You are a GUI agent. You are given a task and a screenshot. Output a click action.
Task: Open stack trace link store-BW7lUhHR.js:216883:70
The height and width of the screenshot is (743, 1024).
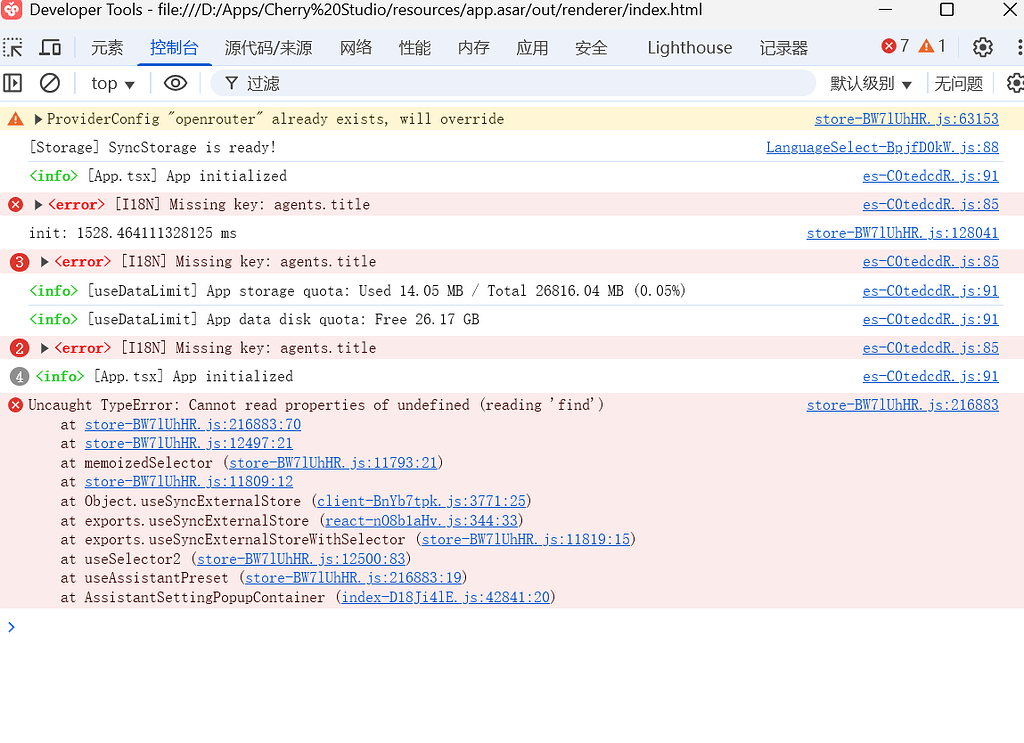(193, 424)
